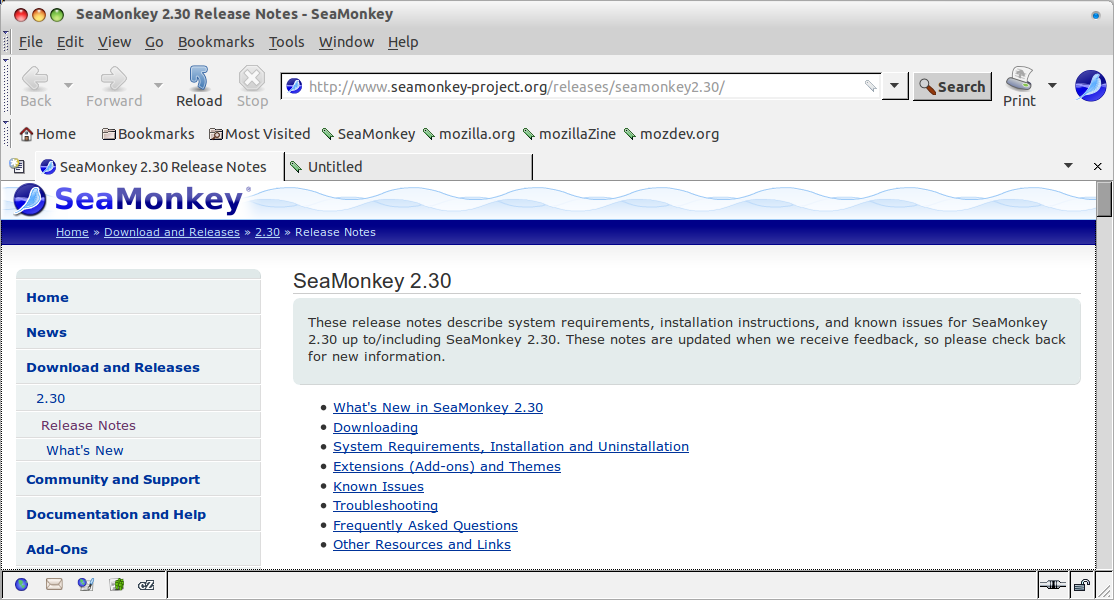Click the URL address field
Screen dimensions: 1114x600
tap(583, 87)
